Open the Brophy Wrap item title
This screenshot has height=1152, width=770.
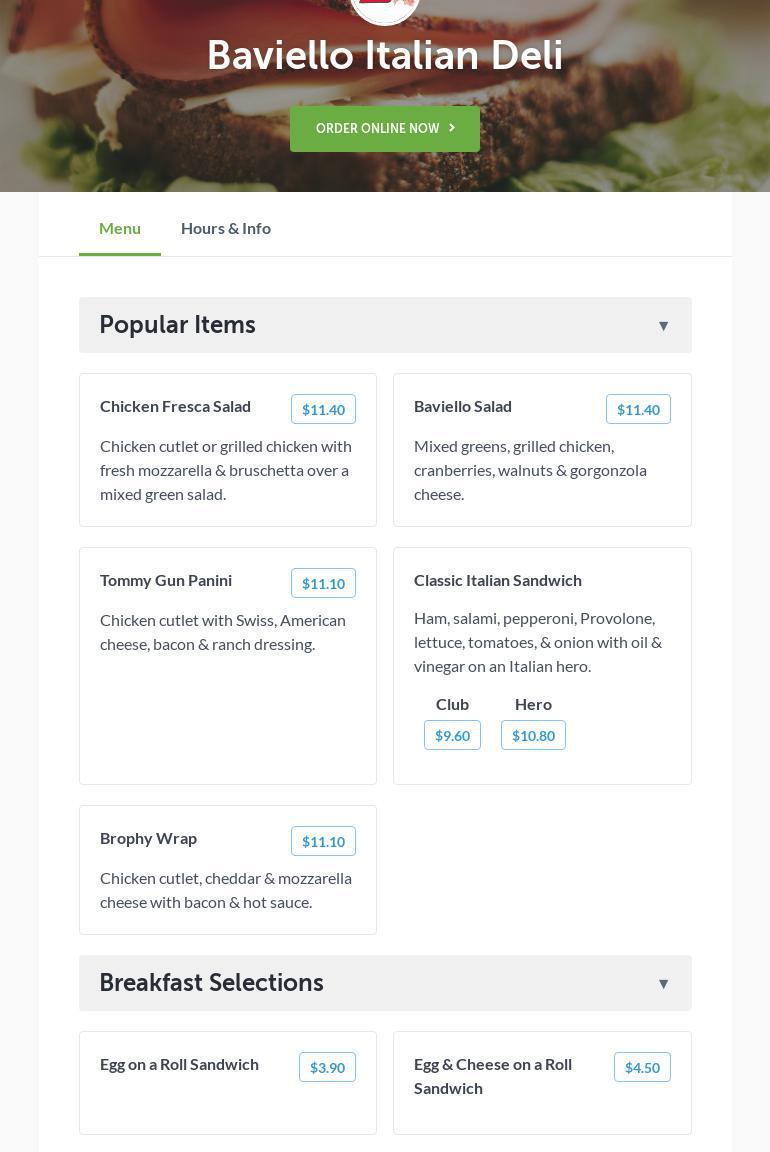[149, 838]
